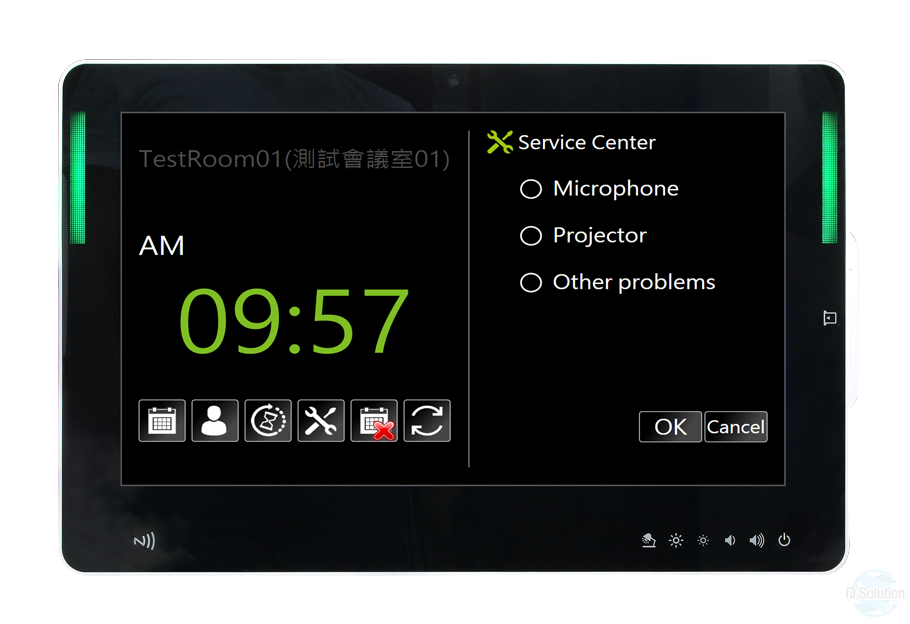The width and height of the screenshot is (910, 624).
Task: Tap the side bezel screen icon
Action: pyautogui.click(x=830, y=318)
